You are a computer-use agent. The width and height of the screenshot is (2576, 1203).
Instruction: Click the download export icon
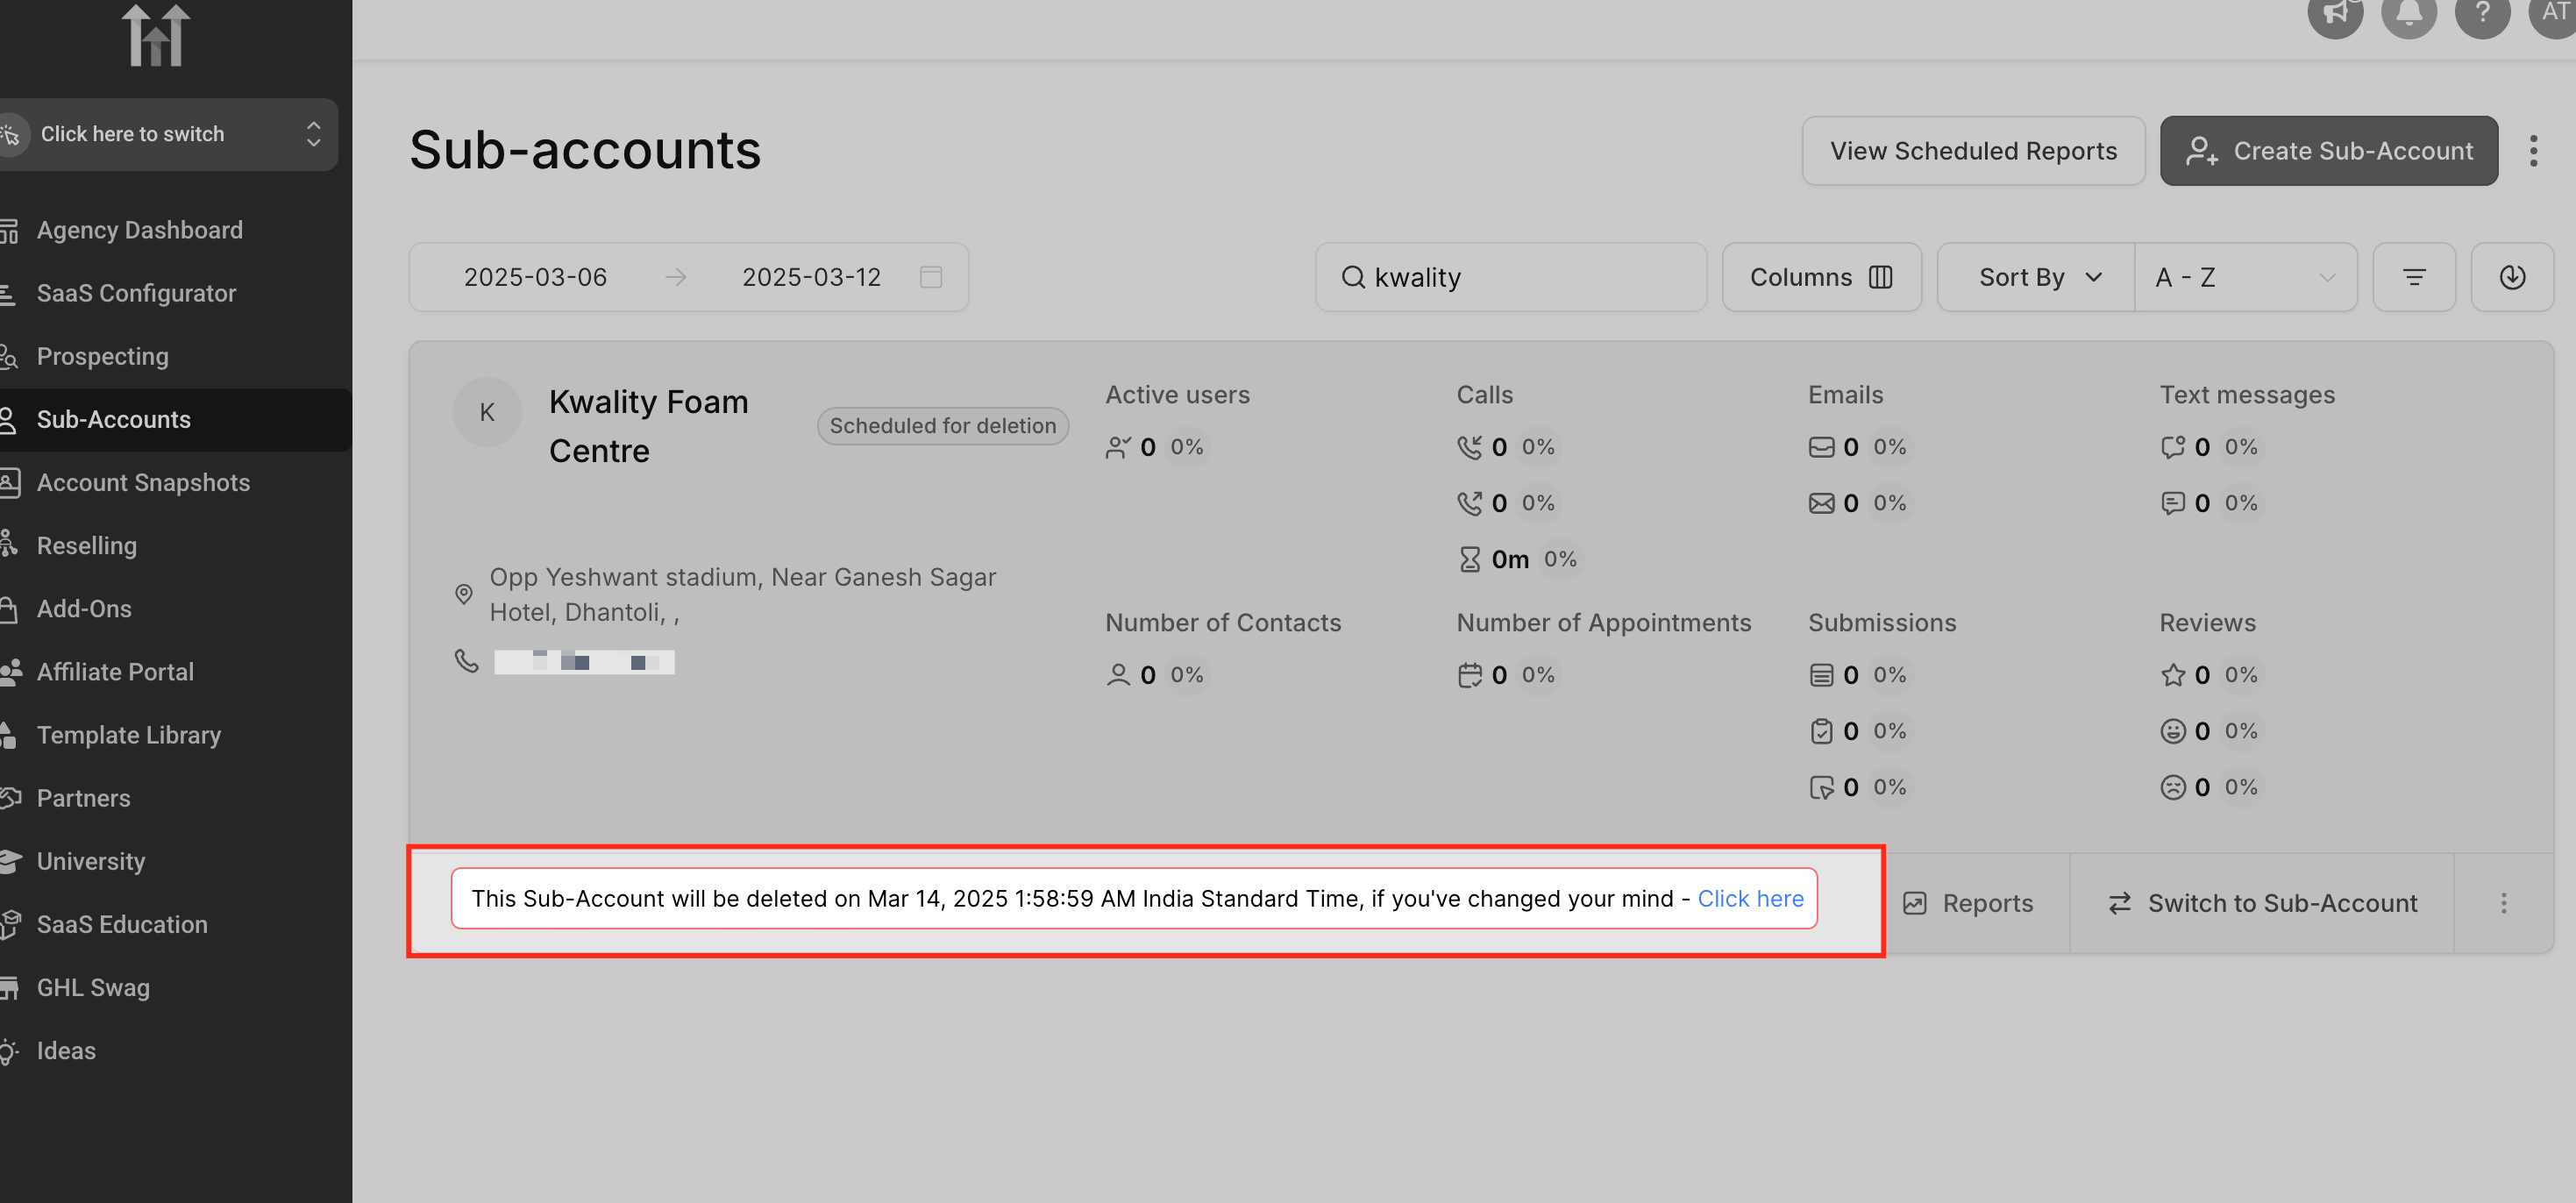[x=2511, y=277]
